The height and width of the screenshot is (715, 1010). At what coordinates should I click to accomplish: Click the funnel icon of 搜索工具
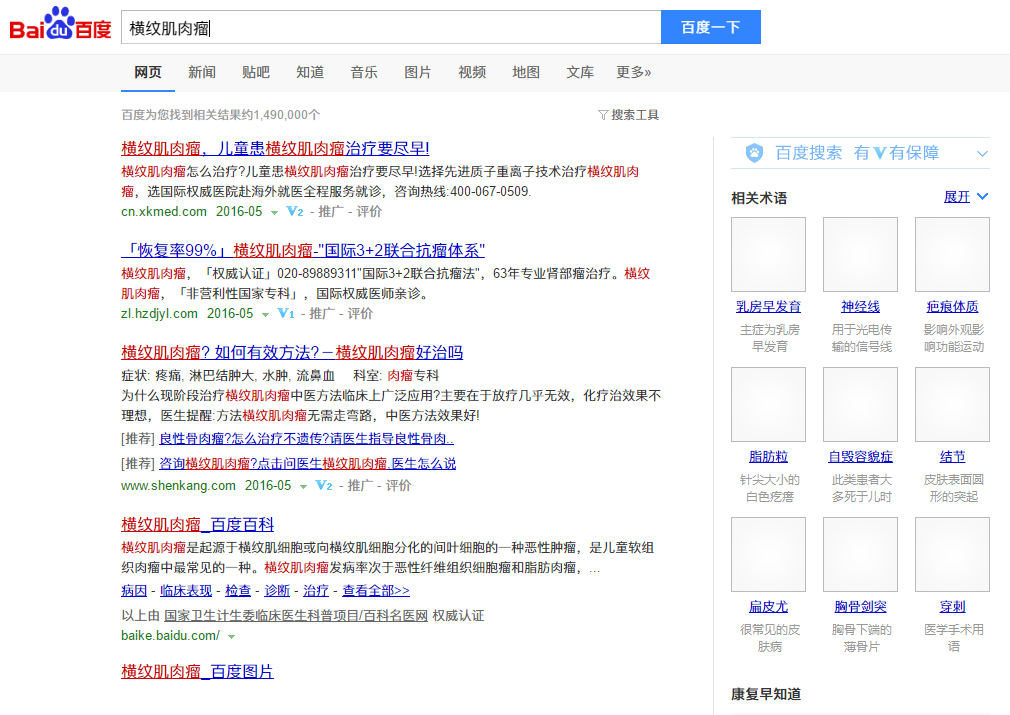pos(603,115)
